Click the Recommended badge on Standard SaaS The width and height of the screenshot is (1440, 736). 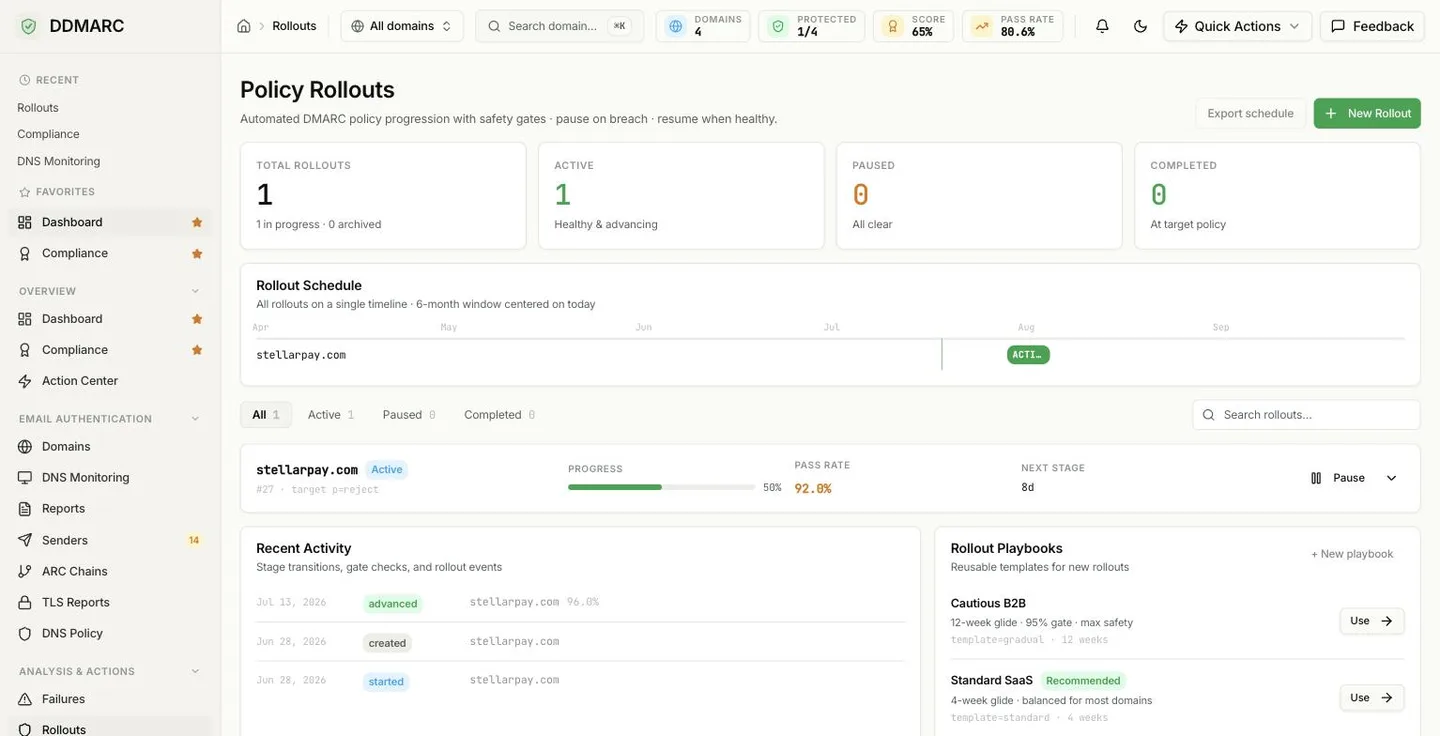click(1083, 681)
